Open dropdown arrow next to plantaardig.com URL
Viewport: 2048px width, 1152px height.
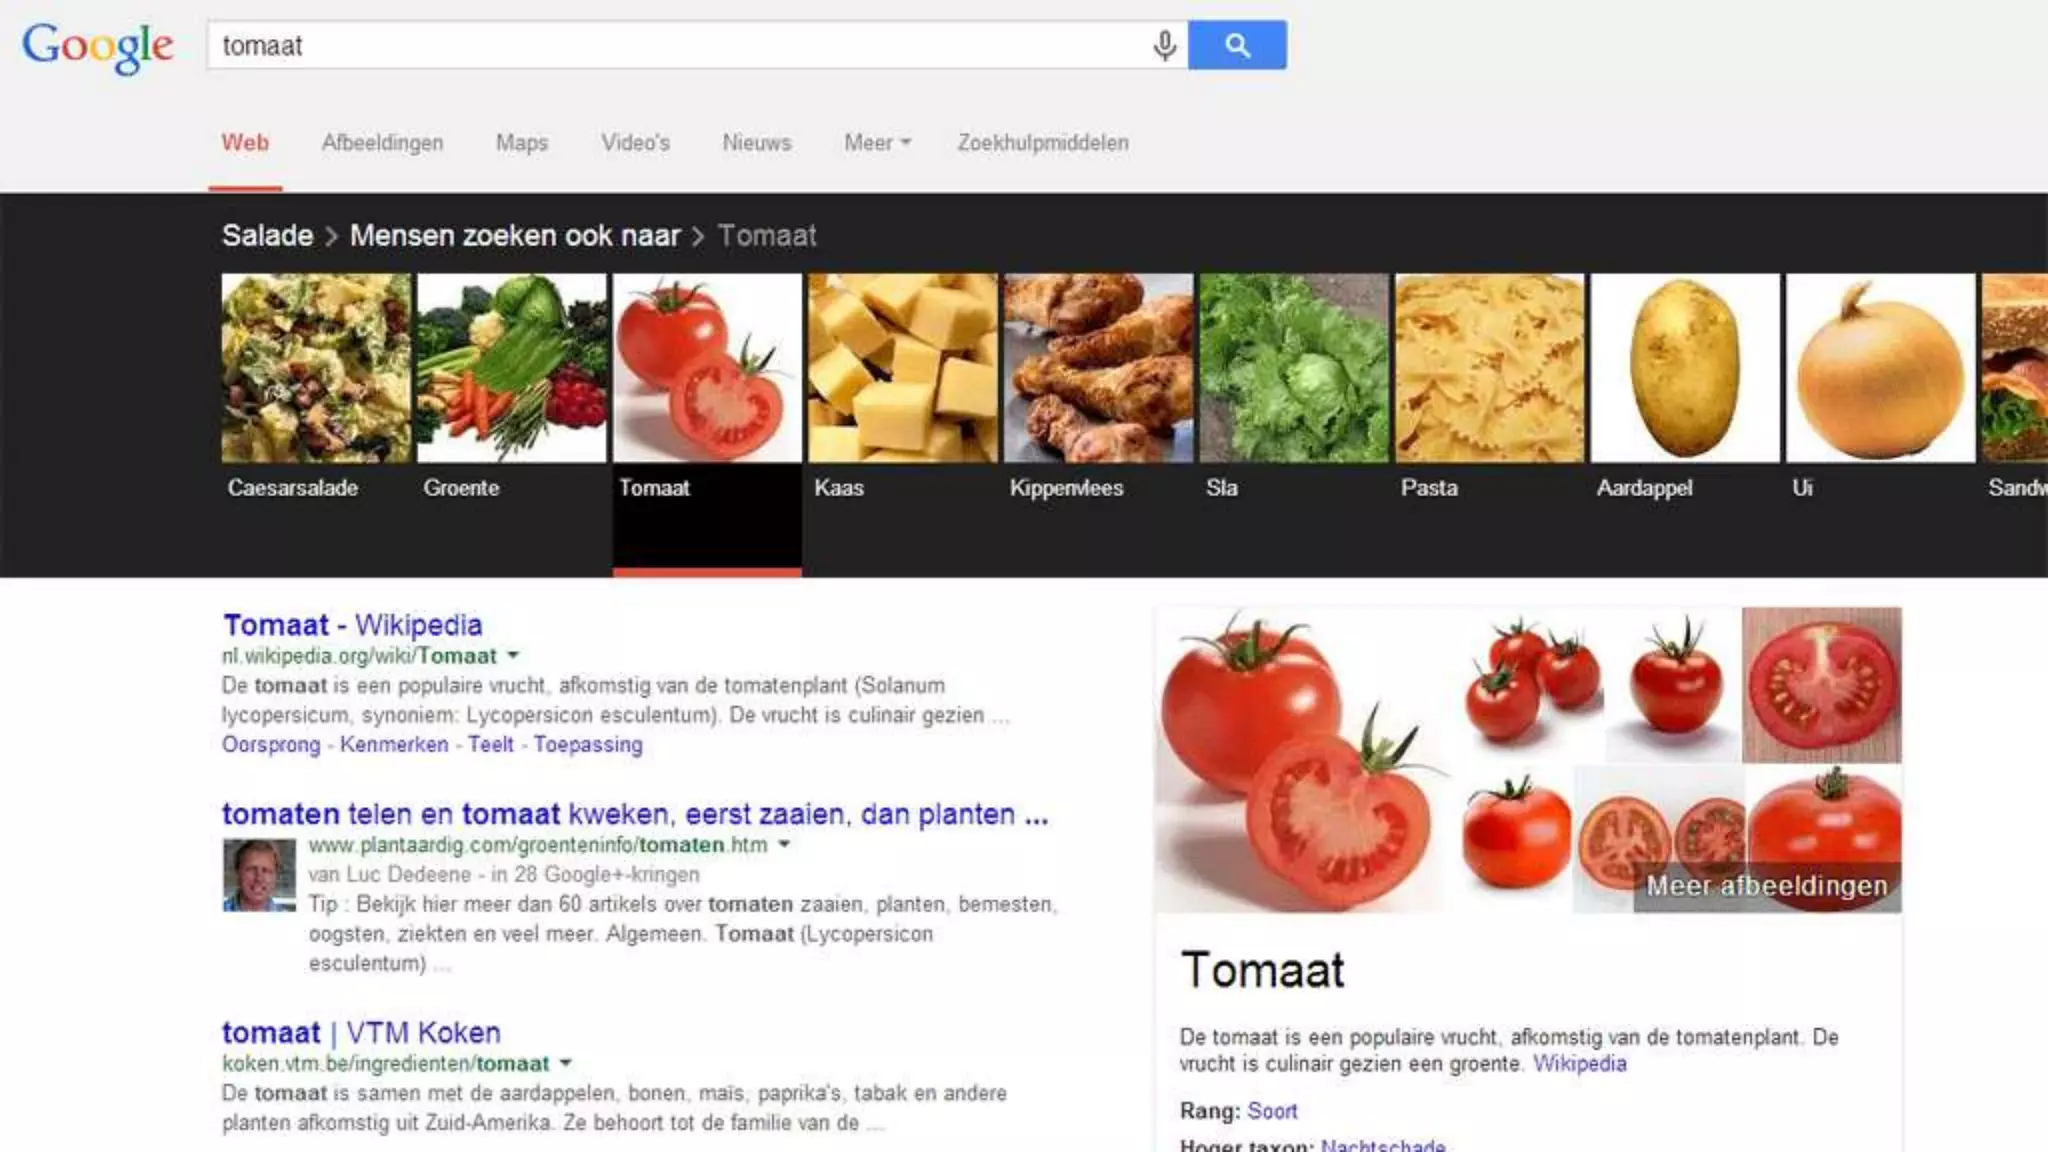tap(784, 845)
